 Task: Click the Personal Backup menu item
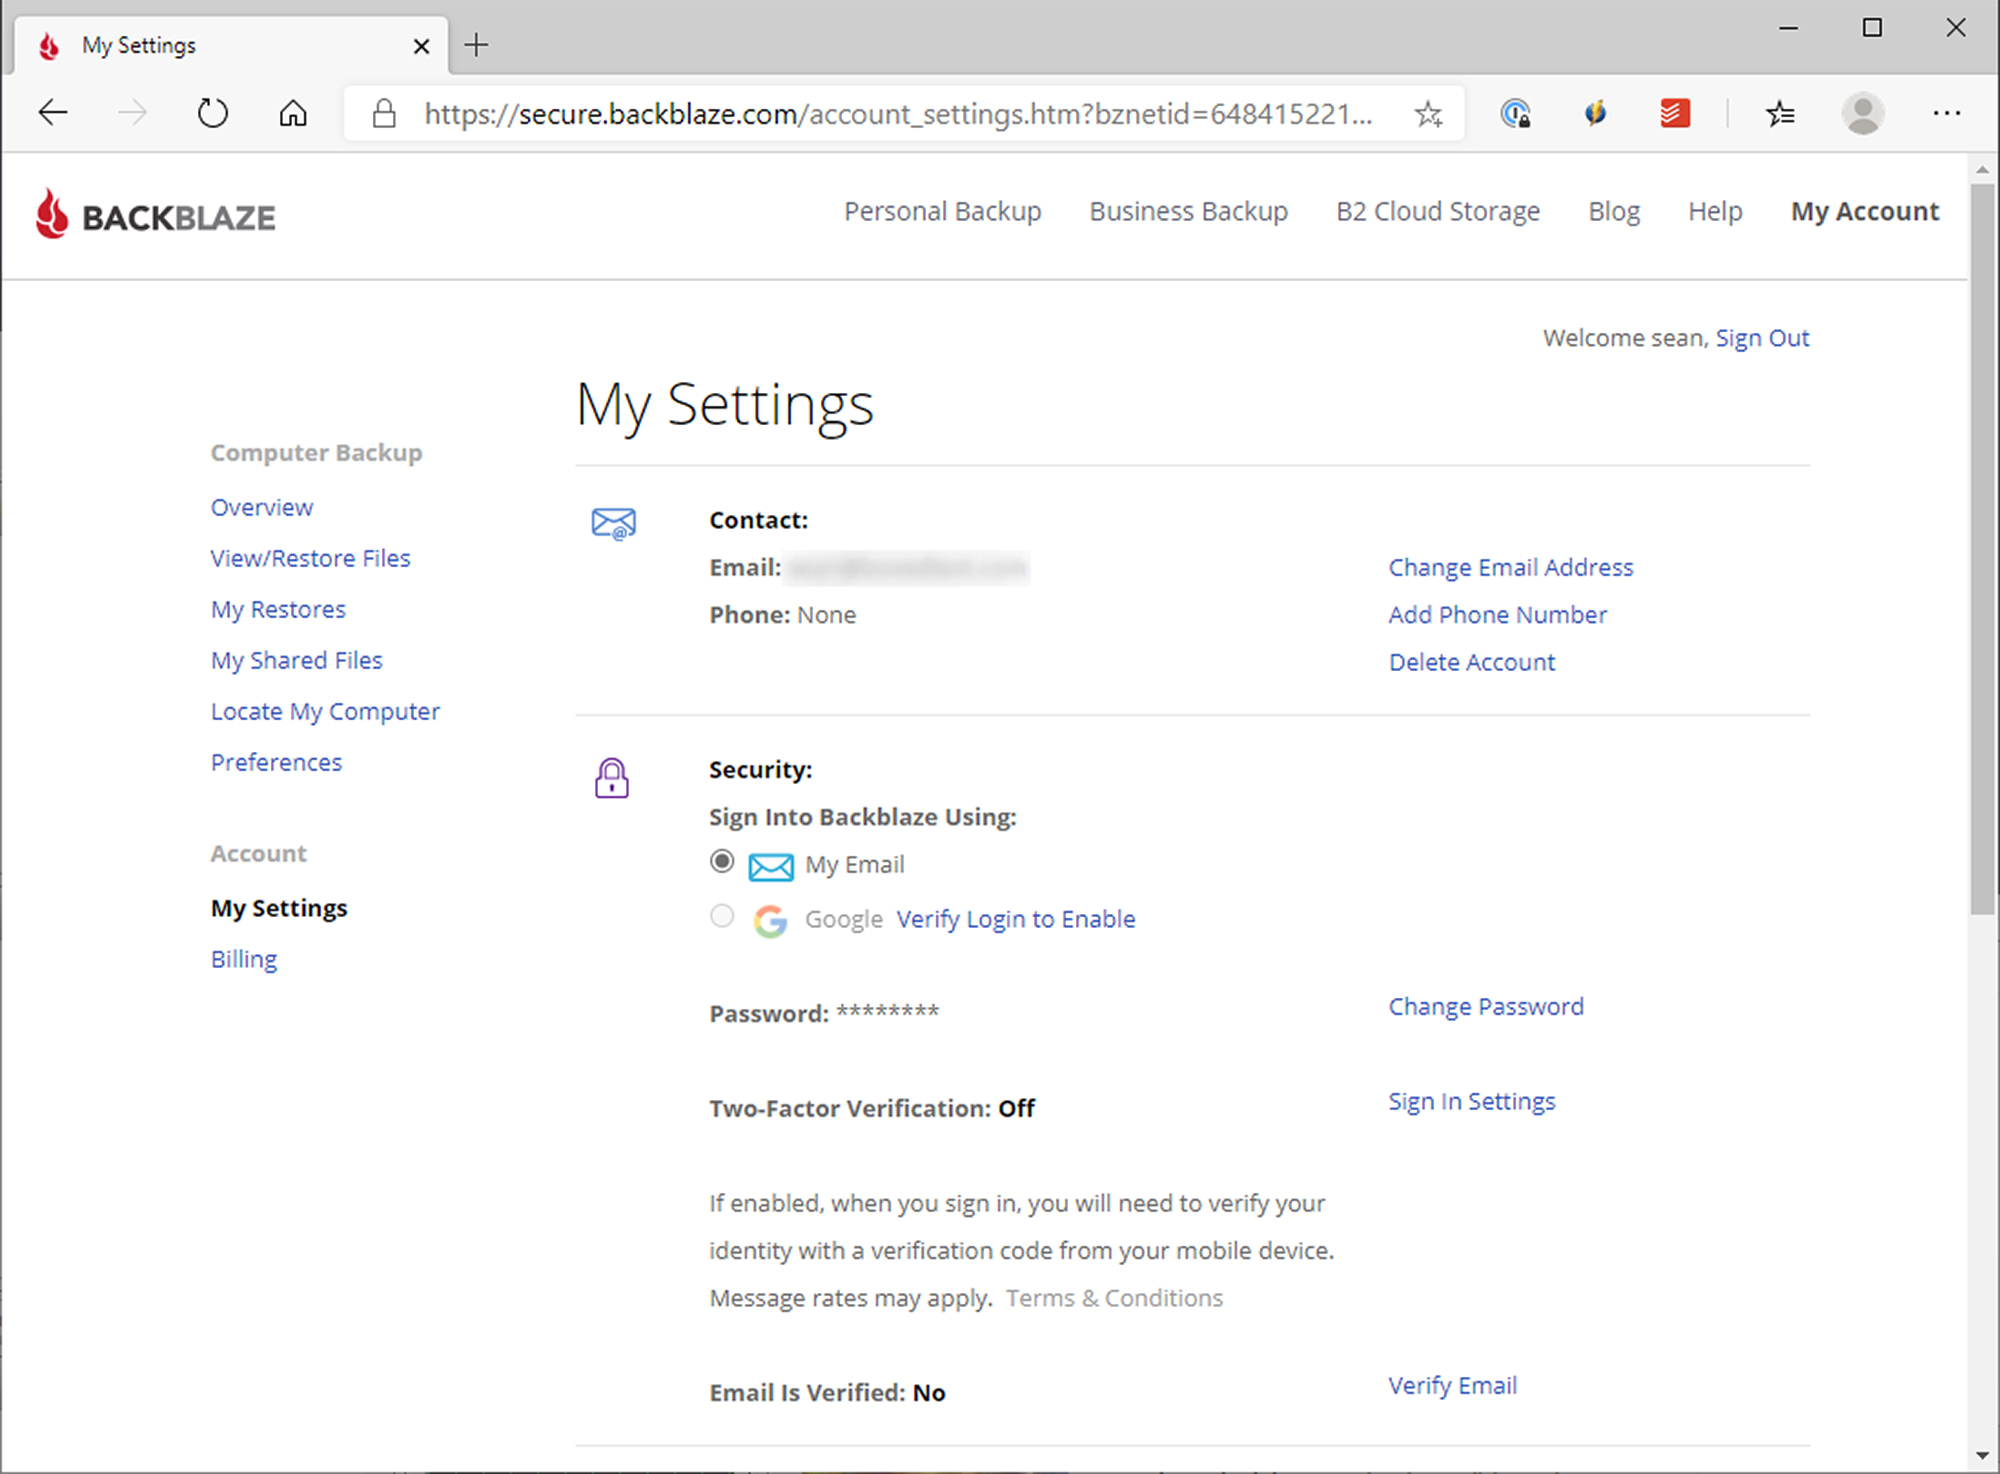[x=944, y=211]
